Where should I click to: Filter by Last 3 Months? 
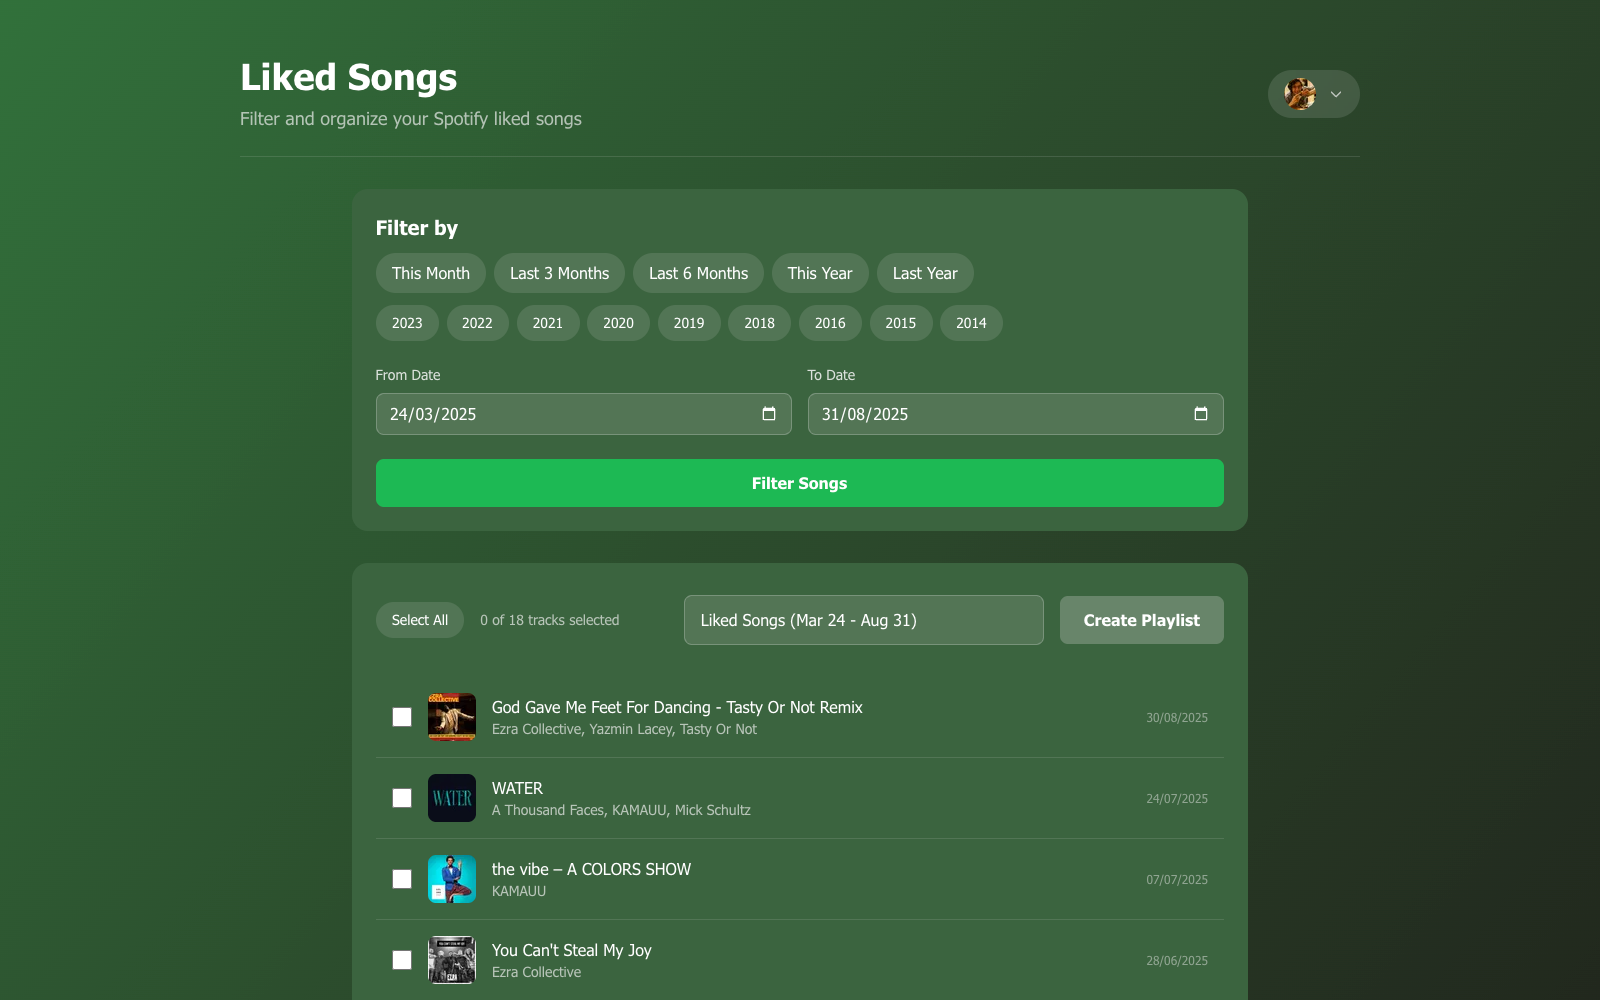tap(559, 273)
